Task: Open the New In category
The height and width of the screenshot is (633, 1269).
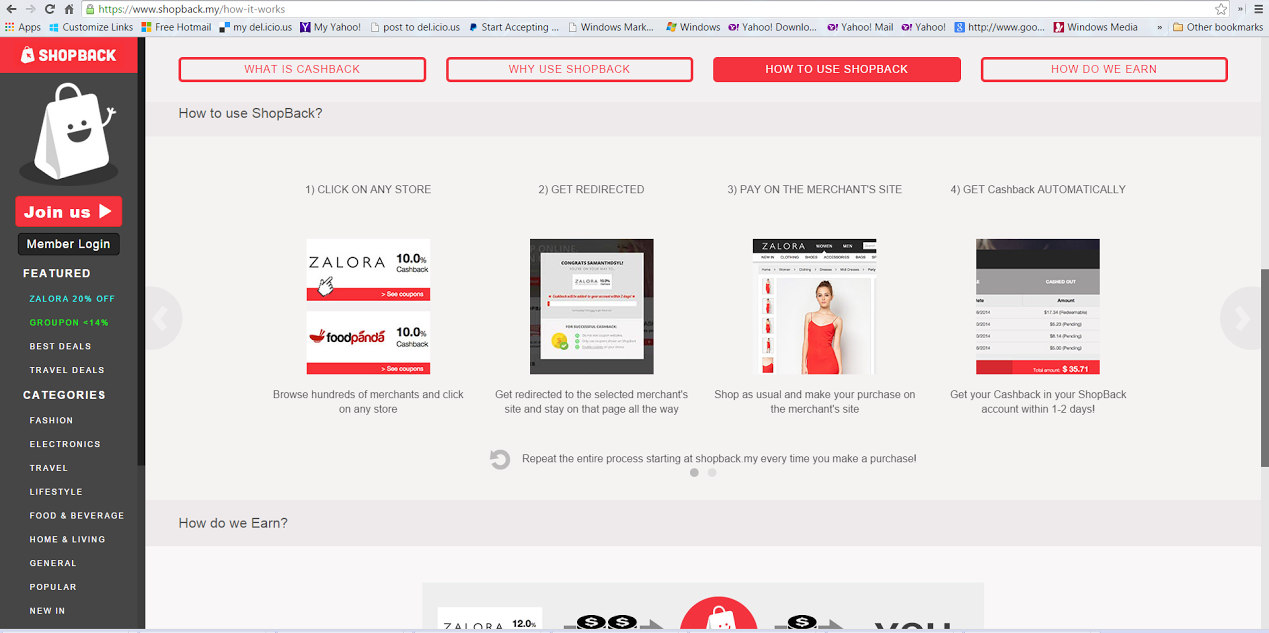Action: (47, 611)
